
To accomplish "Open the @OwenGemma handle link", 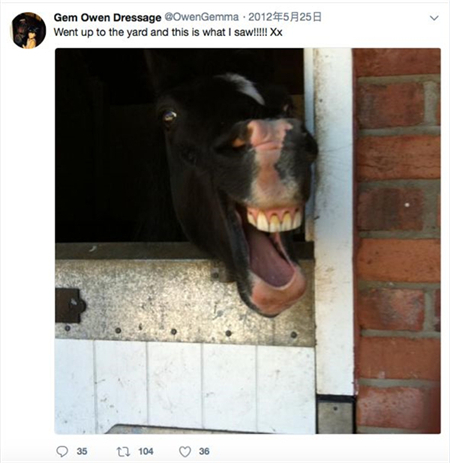I will click(x=202, y=17).
